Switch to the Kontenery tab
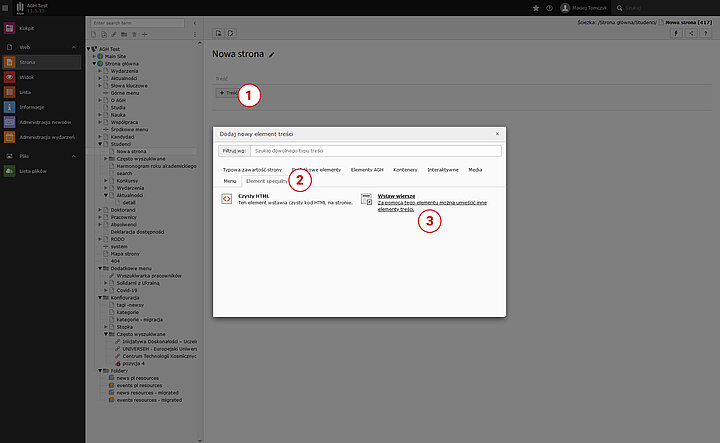720x443 pixels. (405, 170)
